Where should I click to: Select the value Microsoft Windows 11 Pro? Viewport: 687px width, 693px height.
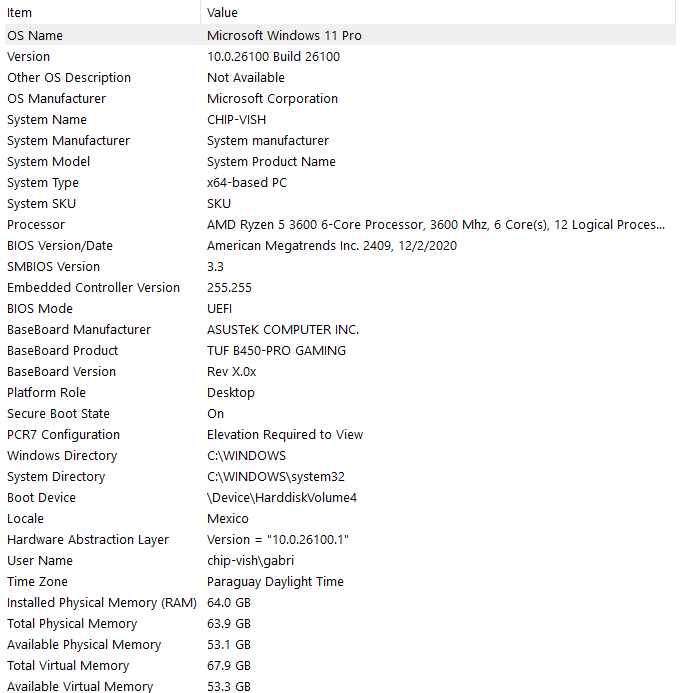[x=284, y=35]
